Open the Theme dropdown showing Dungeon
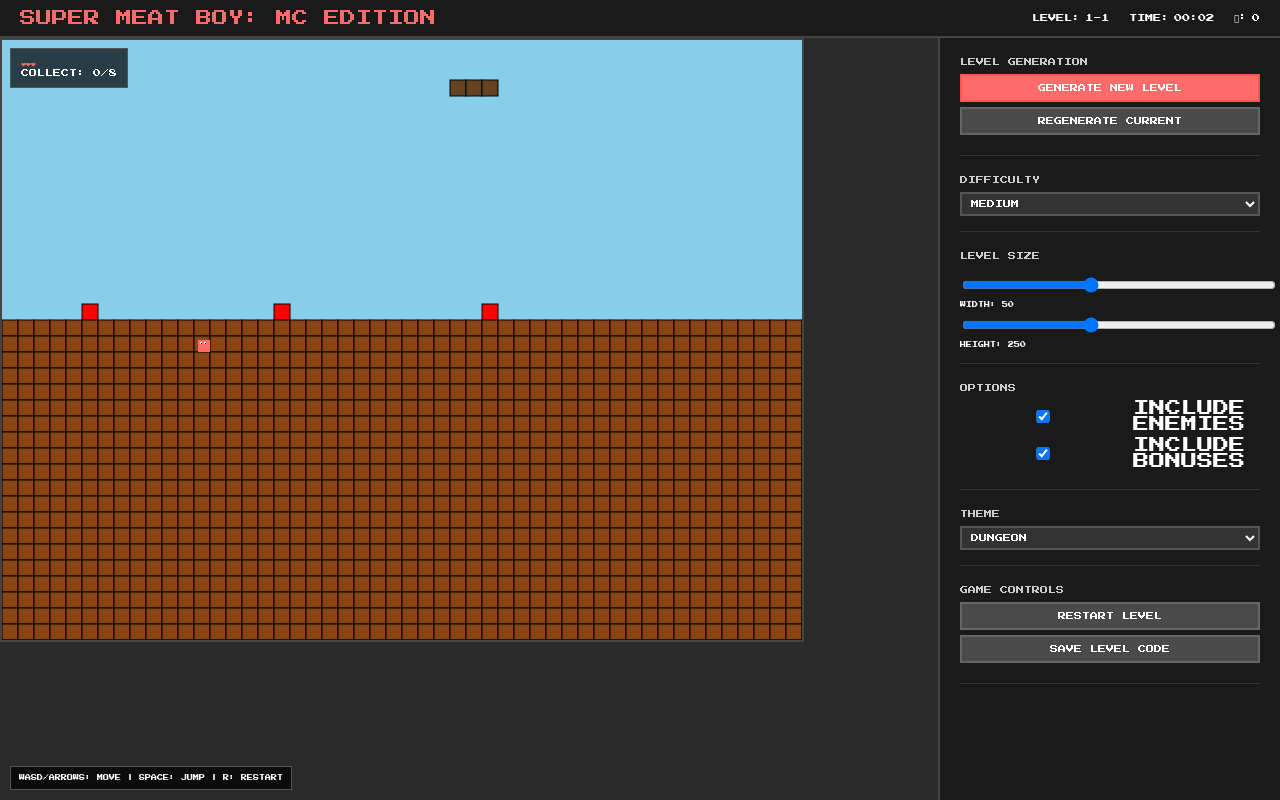 [x=1109, y=537]
